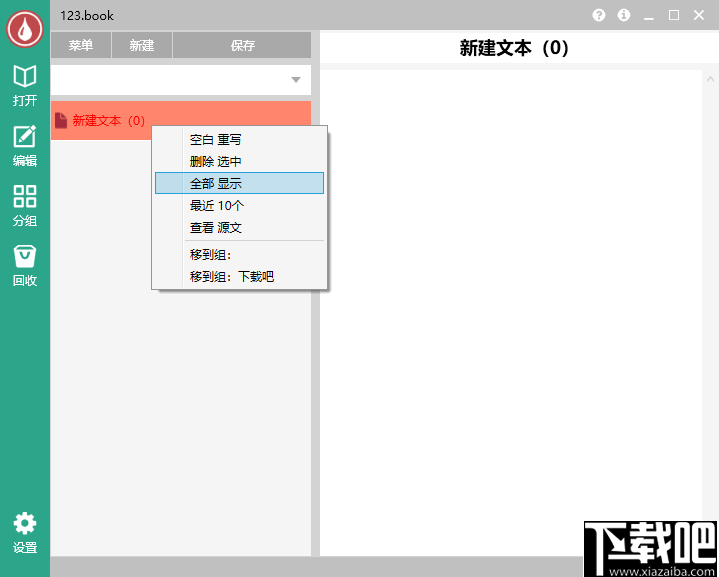Choose 全部 显示 menu entry

tap(239, 183)
